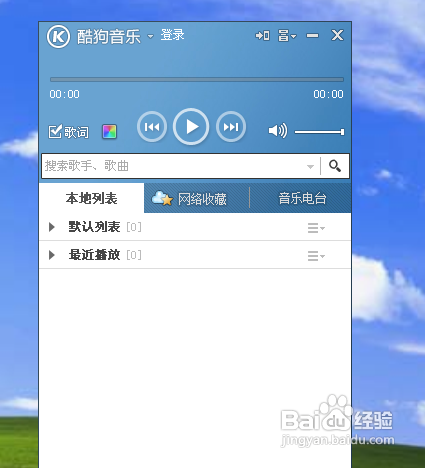Click the 登录 login link
The width and height of the screenshot is (425, 468).
coord(172,35)
